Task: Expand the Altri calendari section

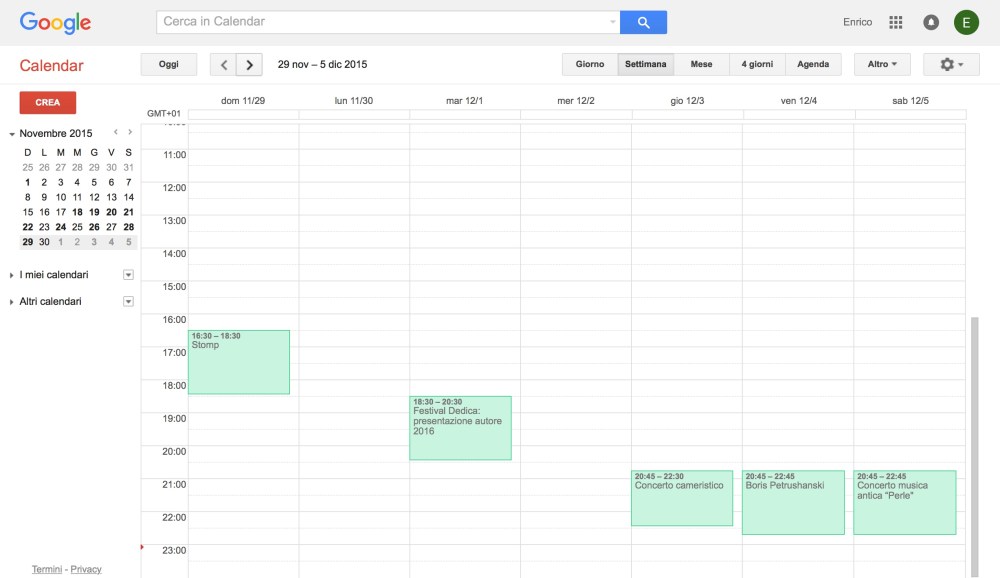Action: [x=11, y=302]
